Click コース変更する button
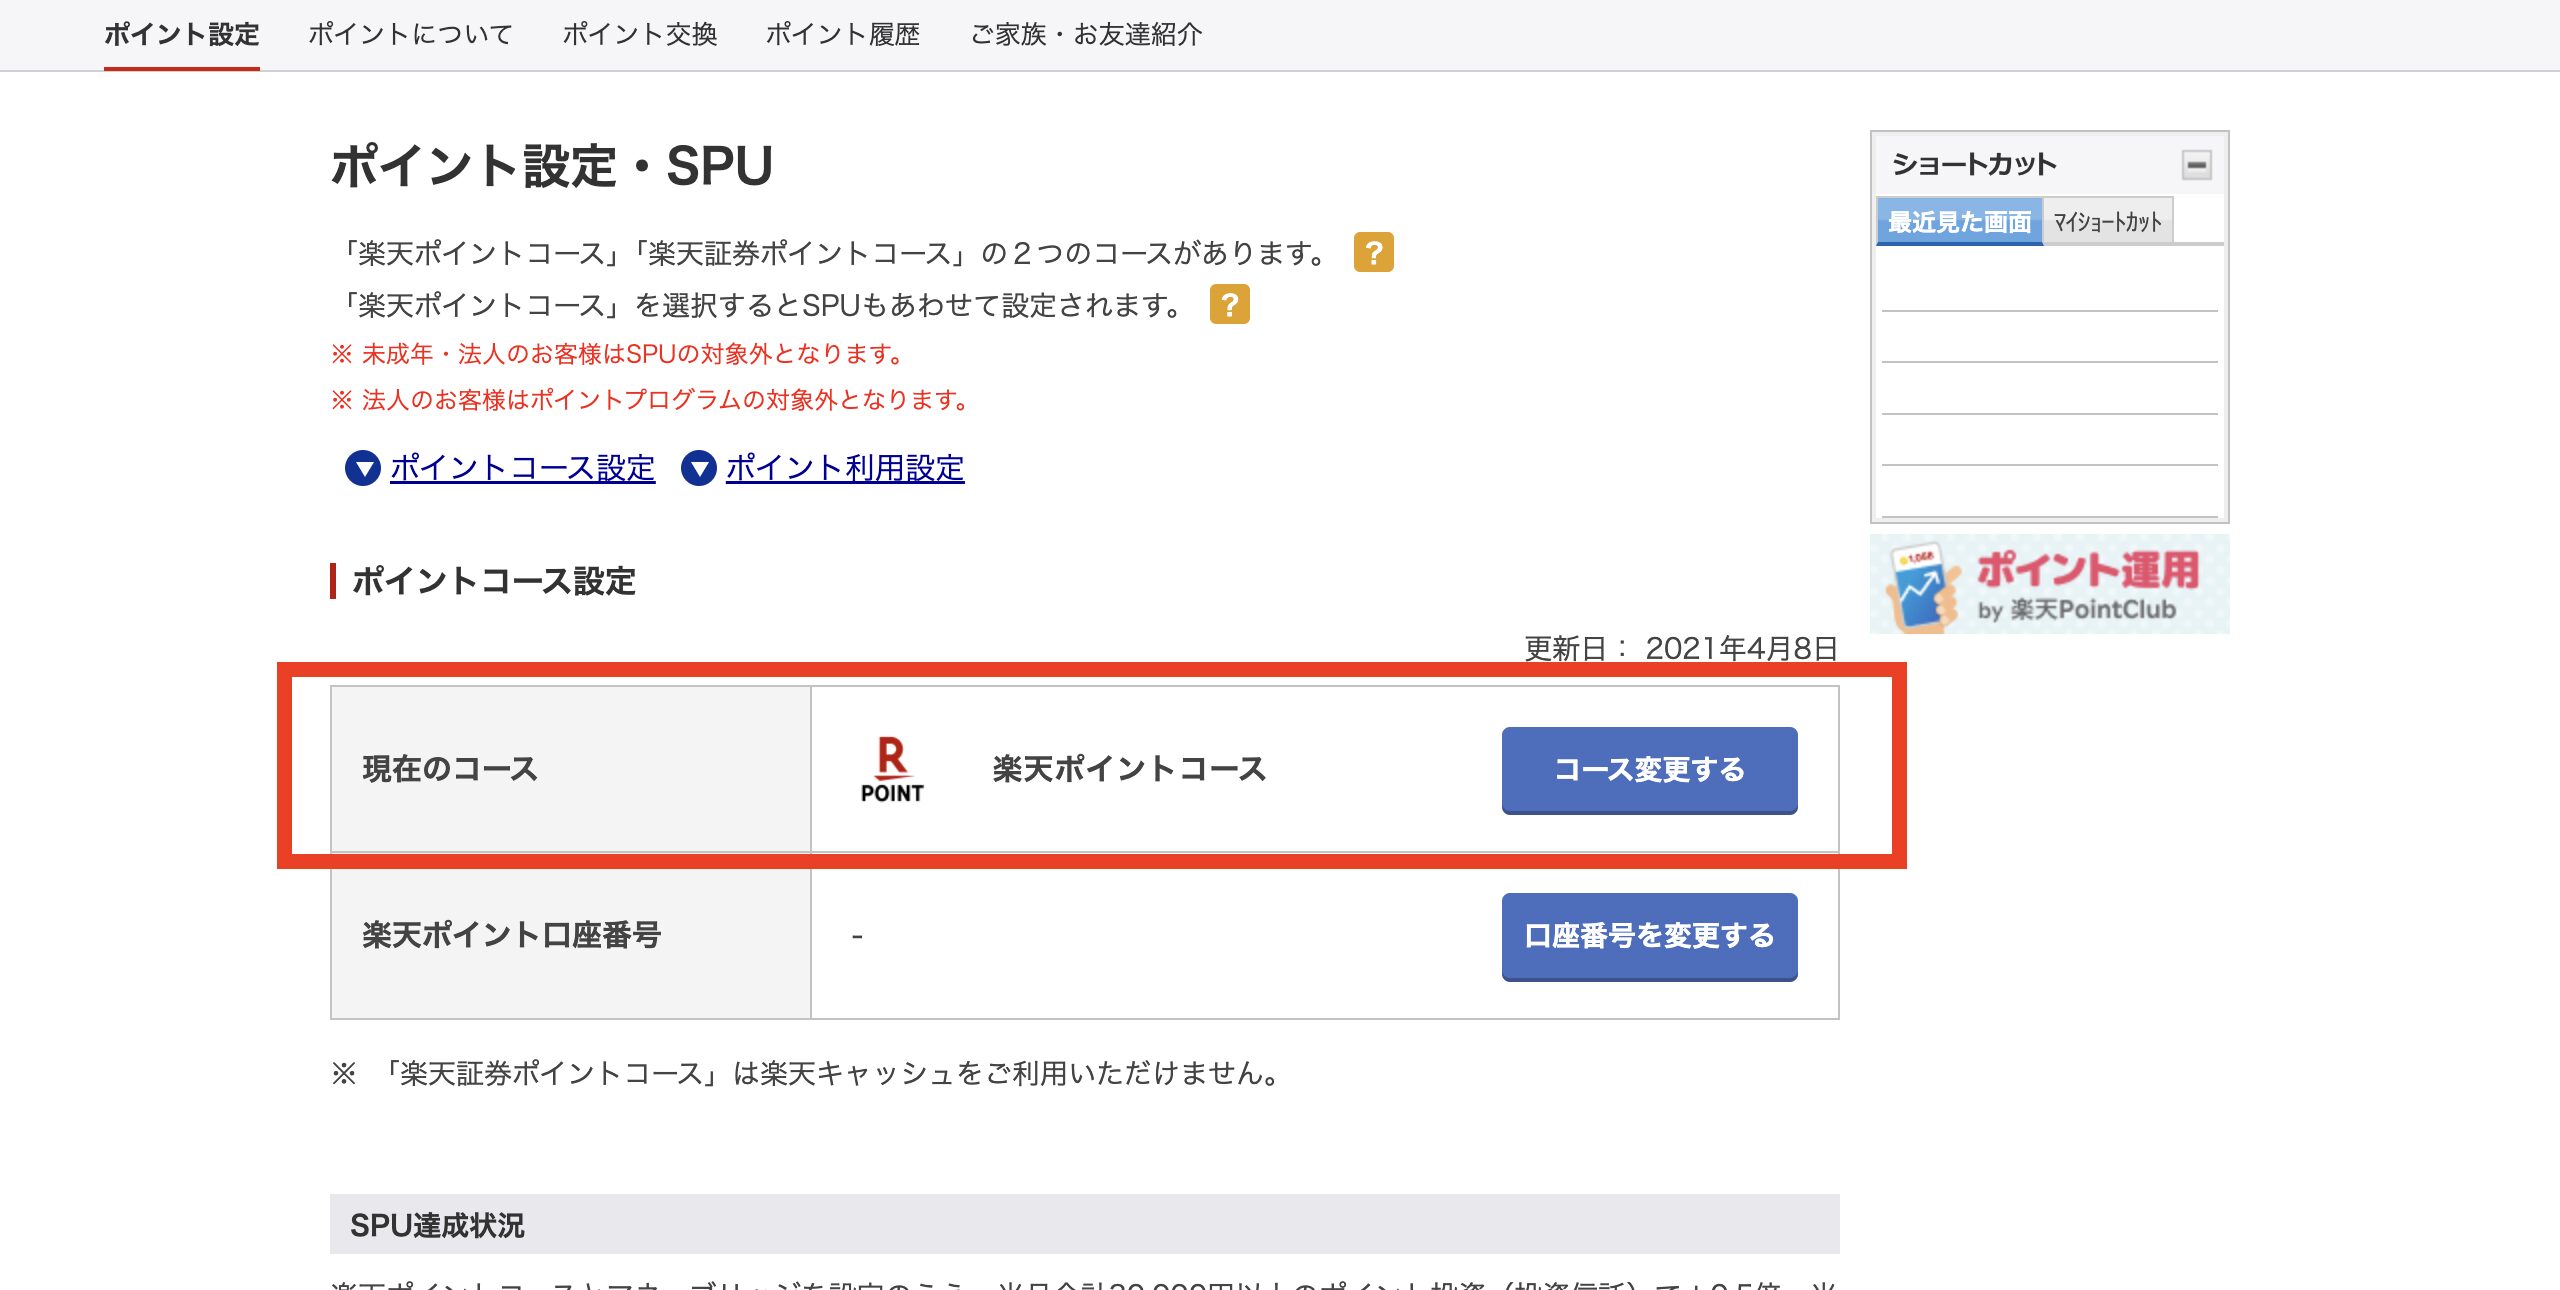 (1649, 770)
